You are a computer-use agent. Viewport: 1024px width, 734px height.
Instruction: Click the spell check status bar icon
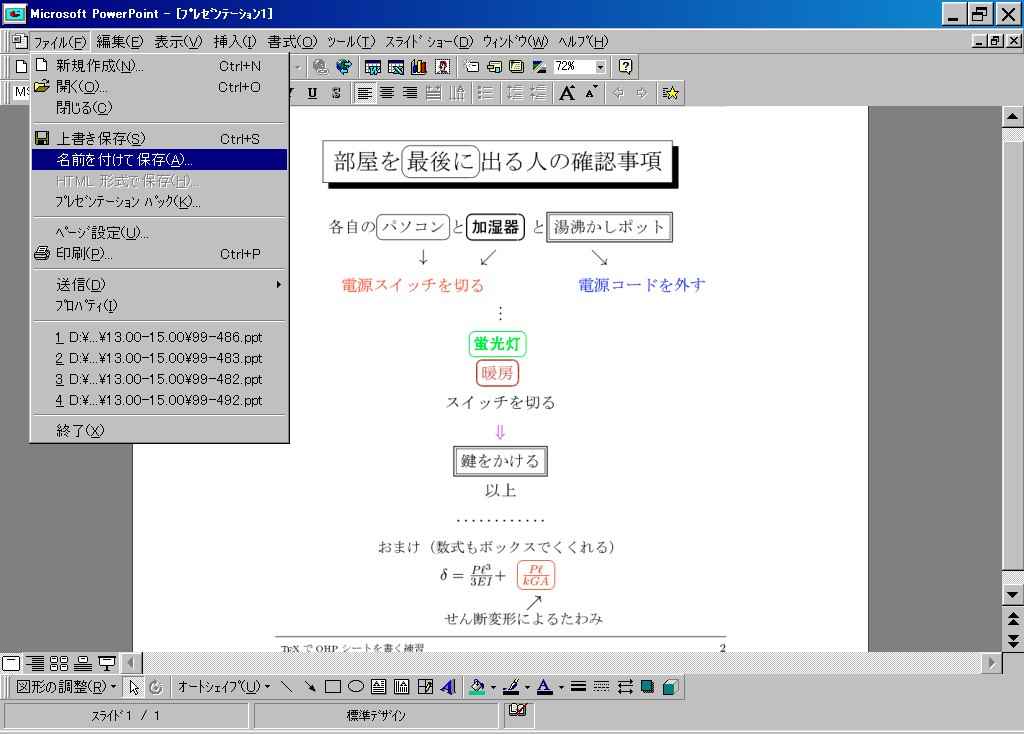tap(517, 710)
